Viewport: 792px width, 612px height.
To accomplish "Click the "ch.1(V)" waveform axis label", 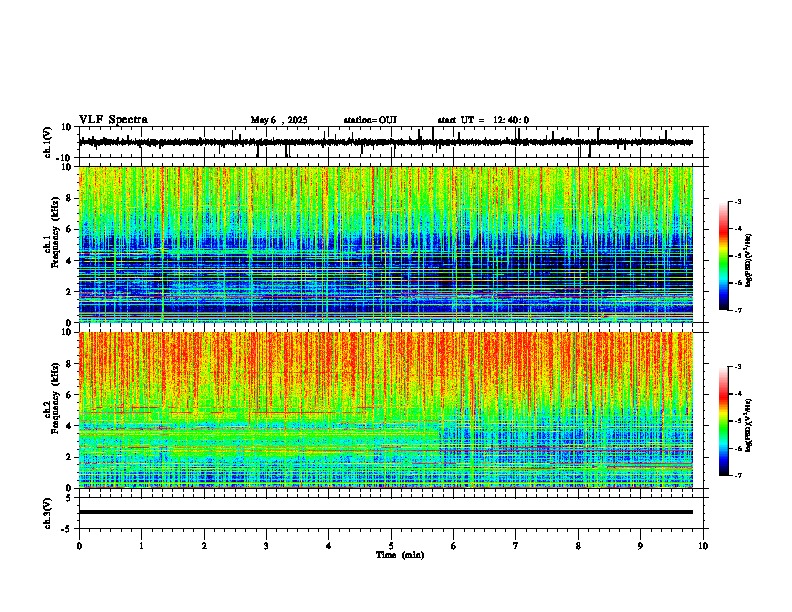I will pos(48,142).
